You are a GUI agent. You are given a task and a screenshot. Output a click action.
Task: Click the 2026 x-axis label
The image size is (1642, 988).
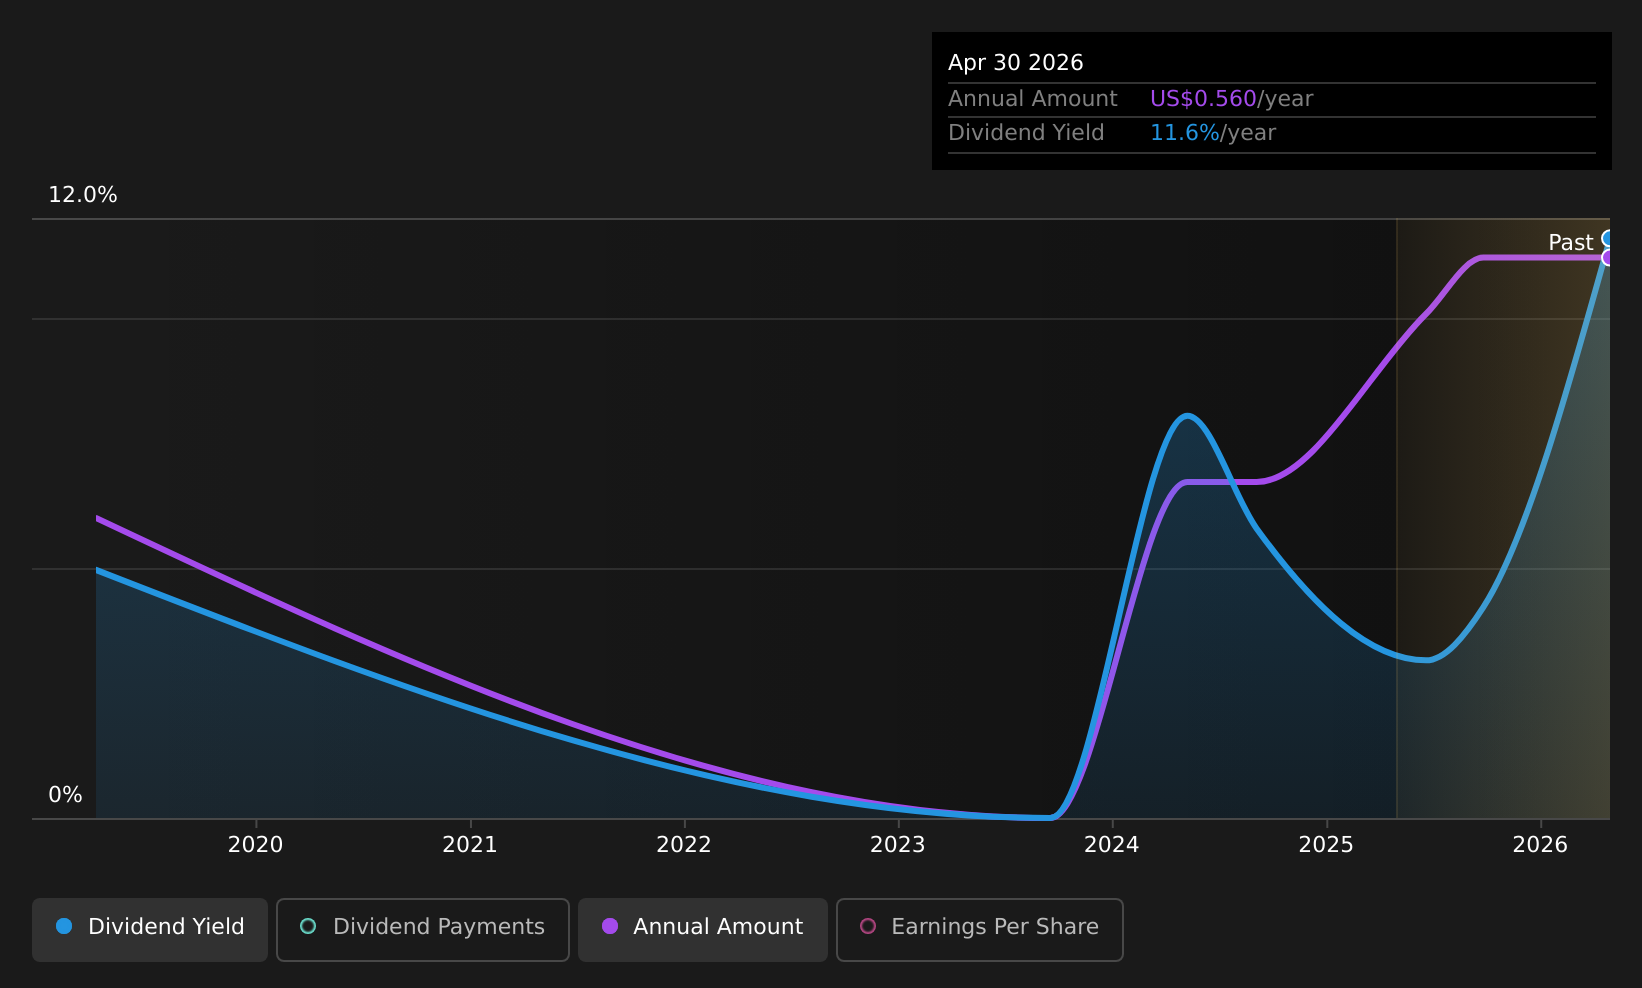(1540, 845)
